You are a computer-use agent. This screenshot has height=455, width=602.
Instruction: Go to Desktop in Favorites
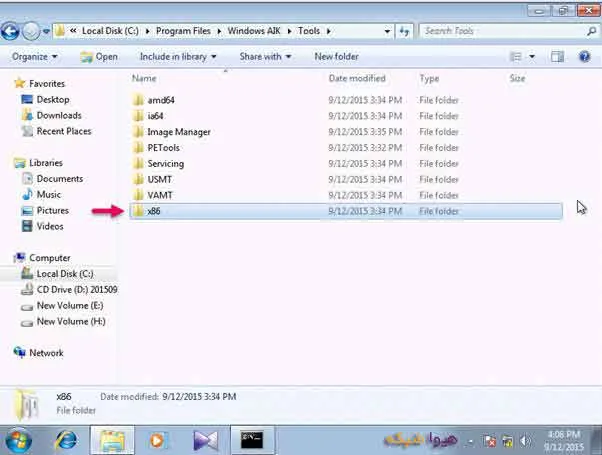pos(53,100)
